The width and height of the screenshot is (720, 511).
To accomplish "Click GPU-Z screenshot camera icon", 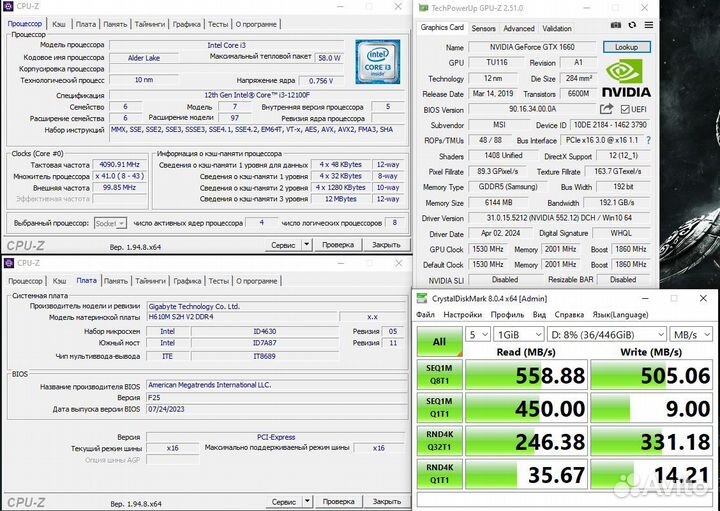I will 616,25.
